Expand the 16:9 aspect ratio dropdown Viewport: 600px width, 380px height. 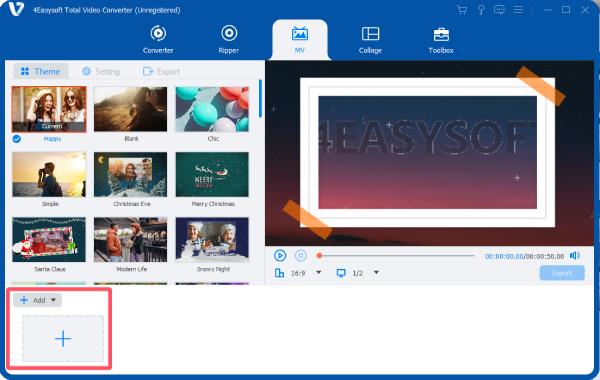[318, 272]
